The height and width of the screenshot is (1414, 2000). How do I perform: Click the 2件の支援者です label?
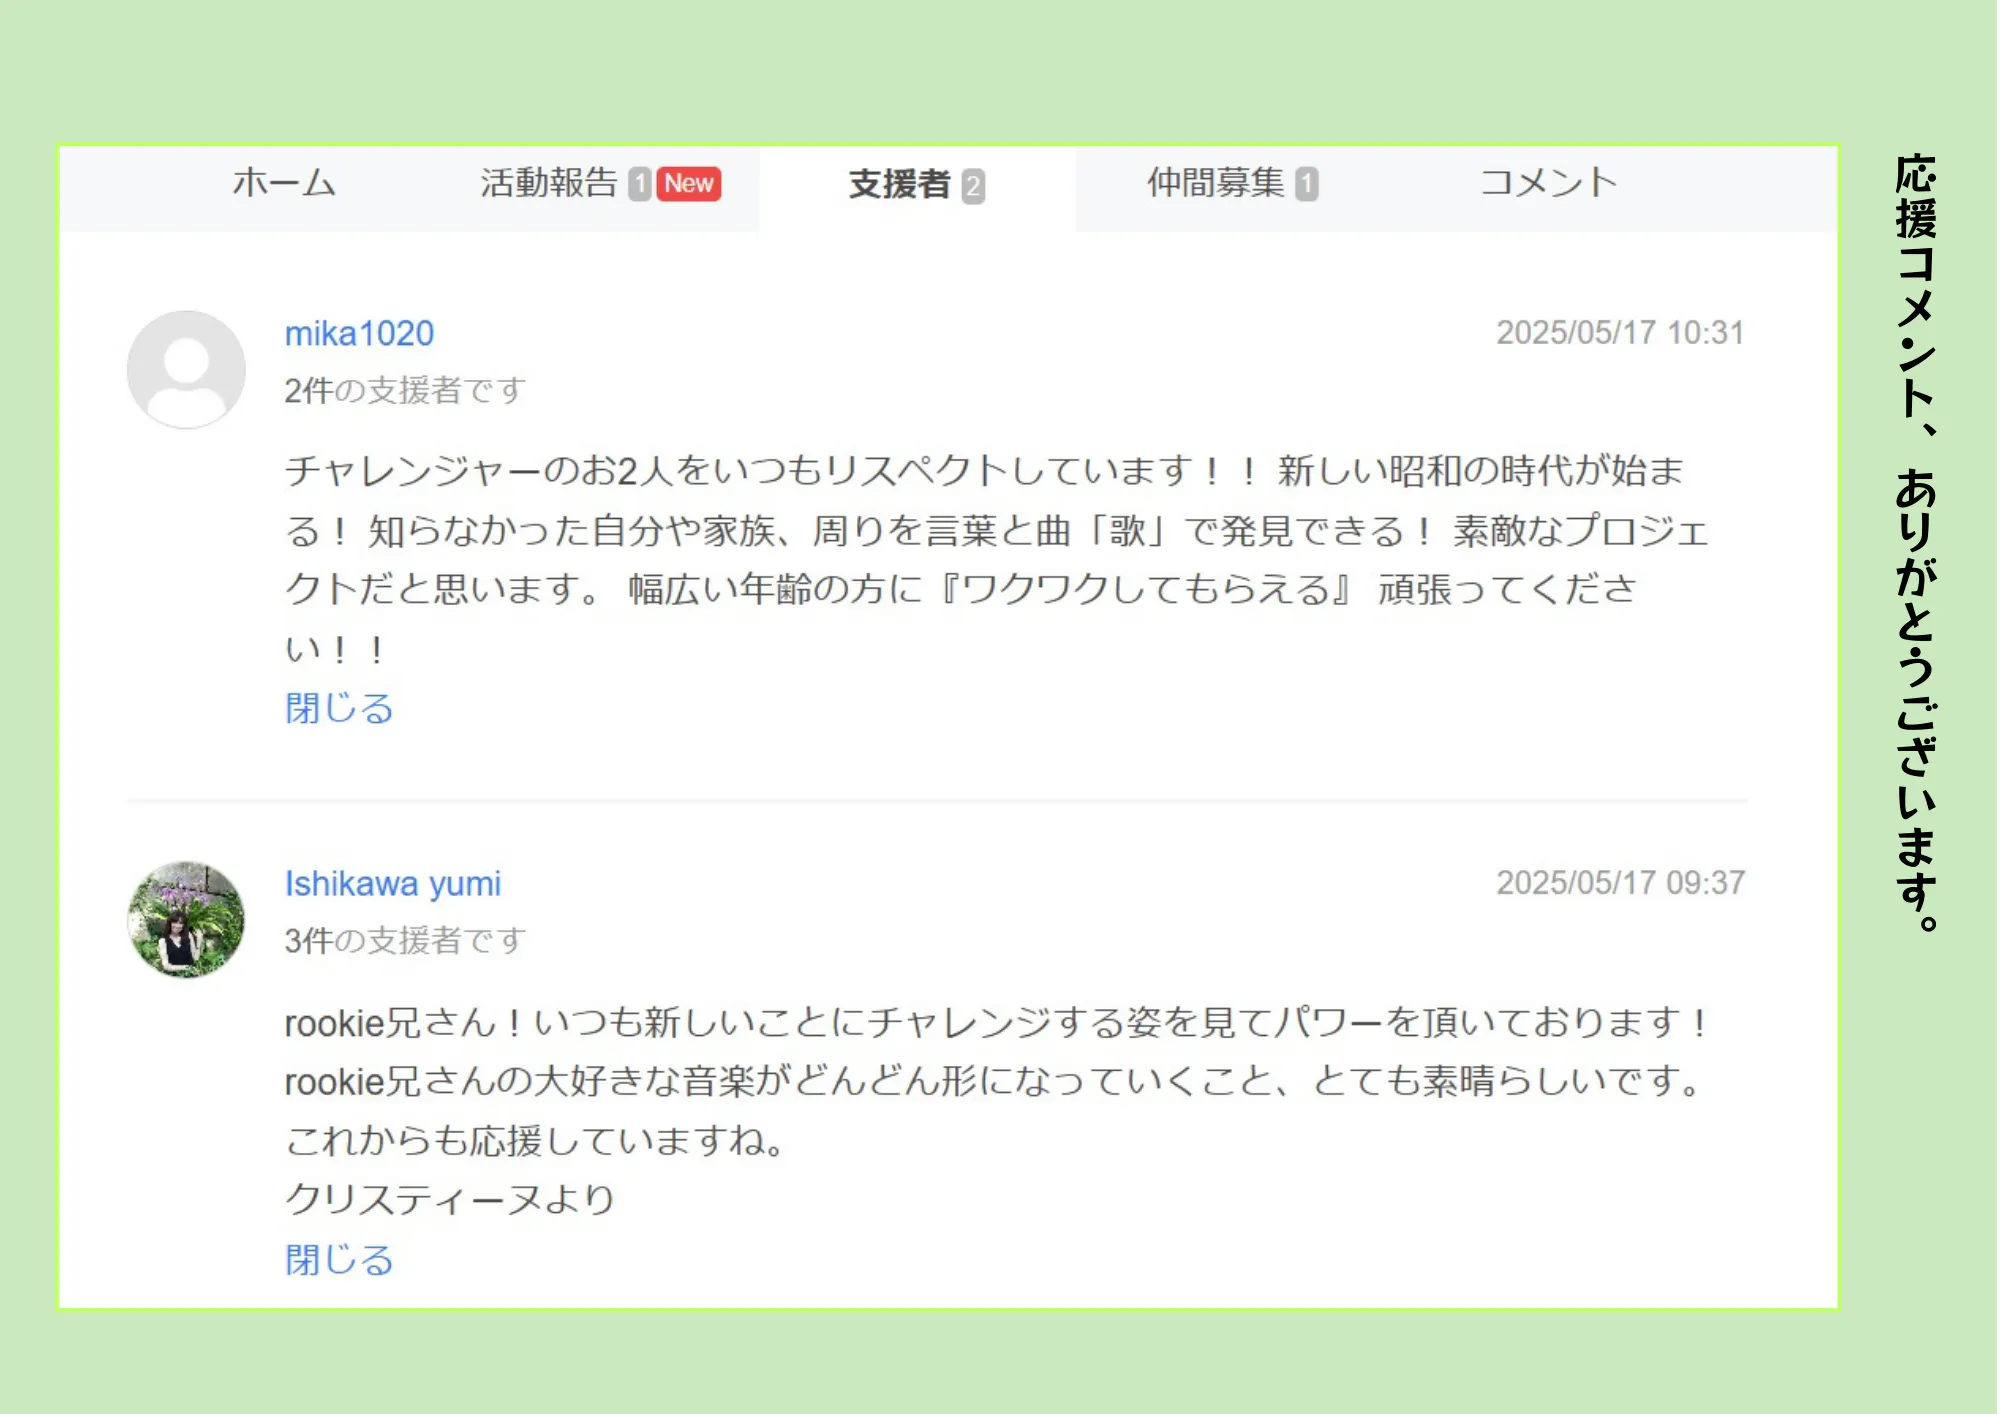405,391
